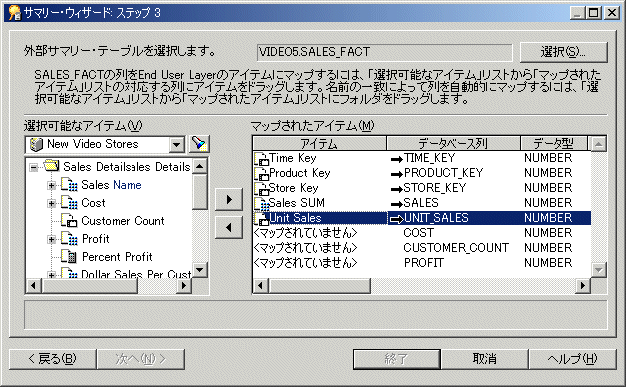Click the left arrow unmap item button
This screenshot has width=626, height=387.
pyautogui.click(x=229, y=228)
